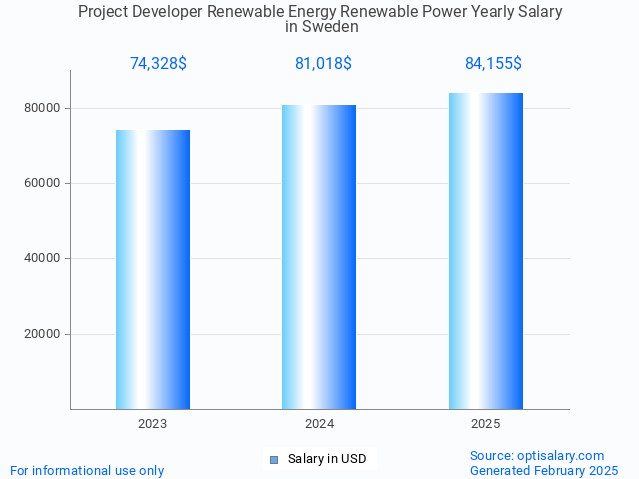Click the chart title text
This screenshot has width=639, height=479.
pos(320,19)
